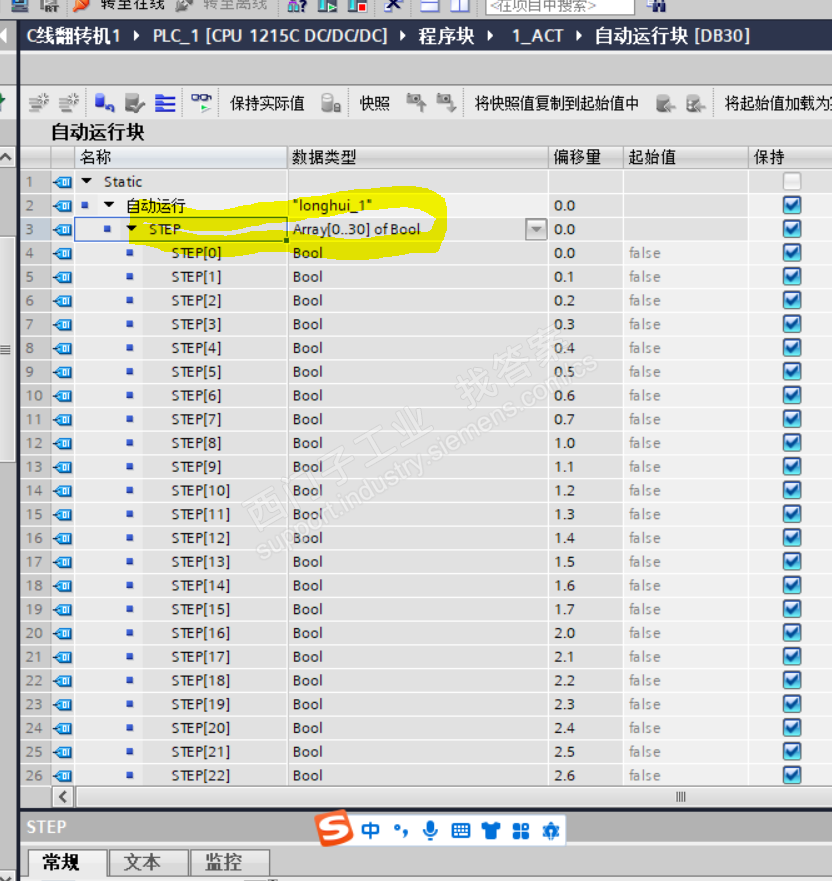Click the reset start values icon

pyautogui.click(x=104, y=103)
